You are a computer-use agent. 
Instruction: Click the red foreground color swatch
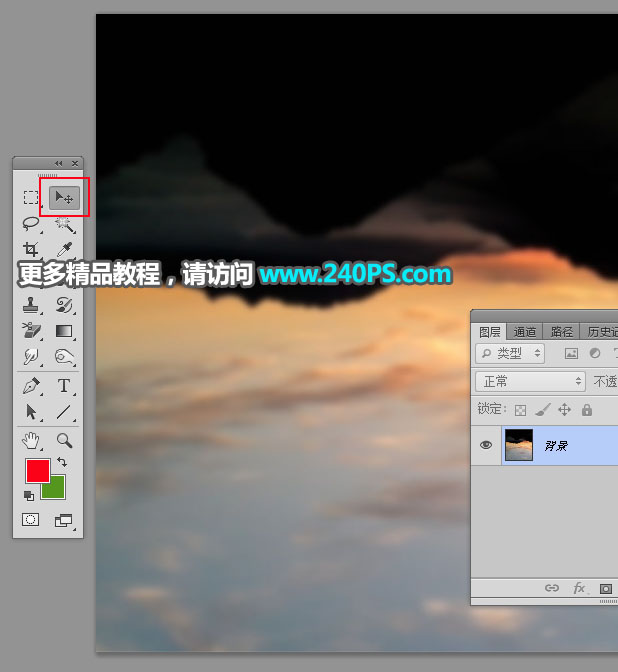point(37,471)
